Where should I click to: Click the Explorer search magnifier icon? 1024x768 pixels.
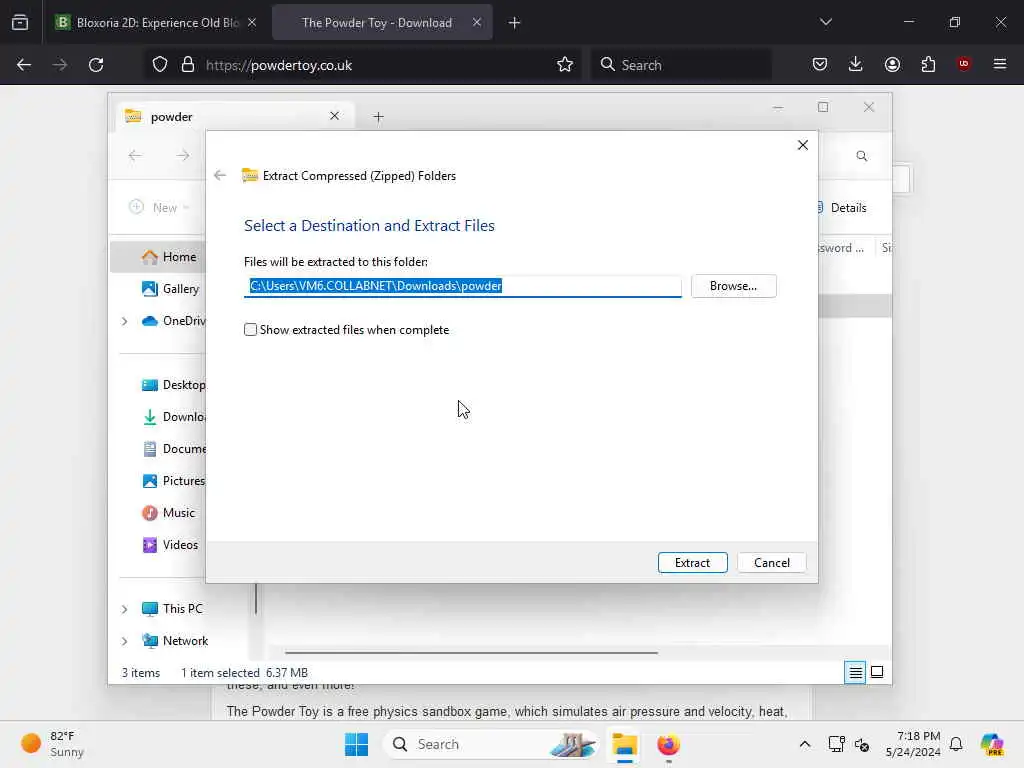(x=862, y=156)
